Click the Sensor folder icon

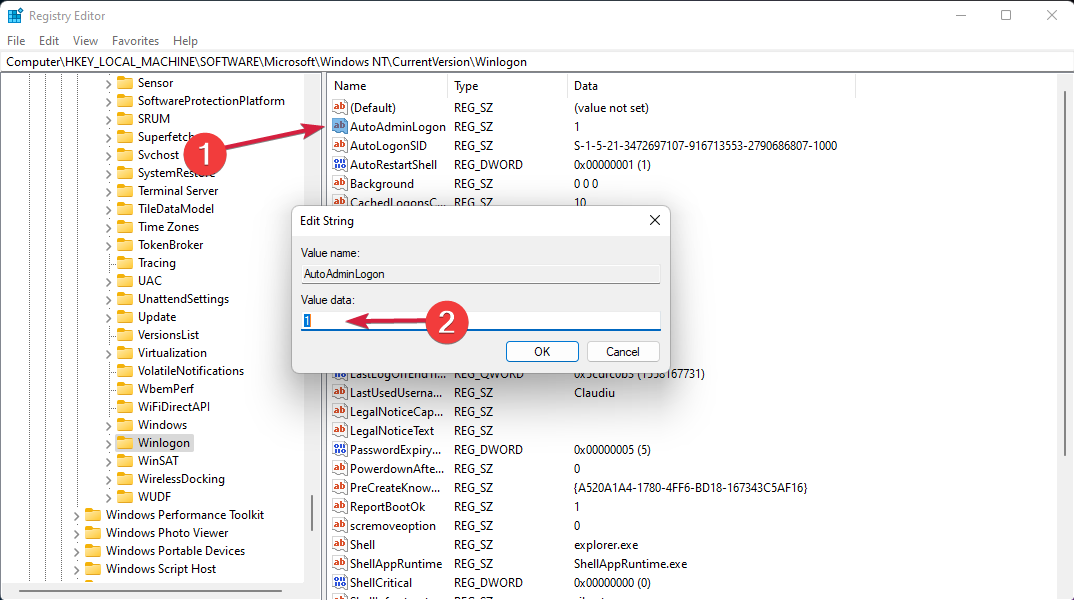[125, 83]
